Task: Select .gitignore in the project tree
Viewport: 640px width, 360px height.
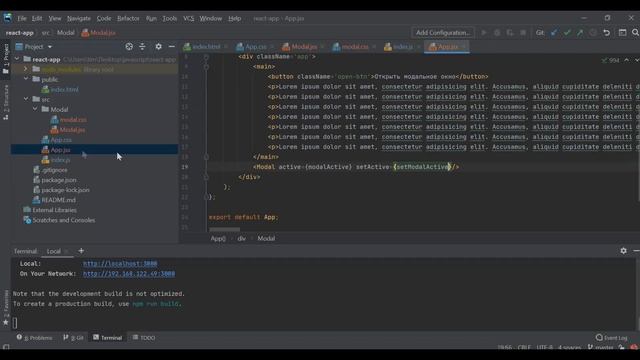Action: (x=54, y=170)
